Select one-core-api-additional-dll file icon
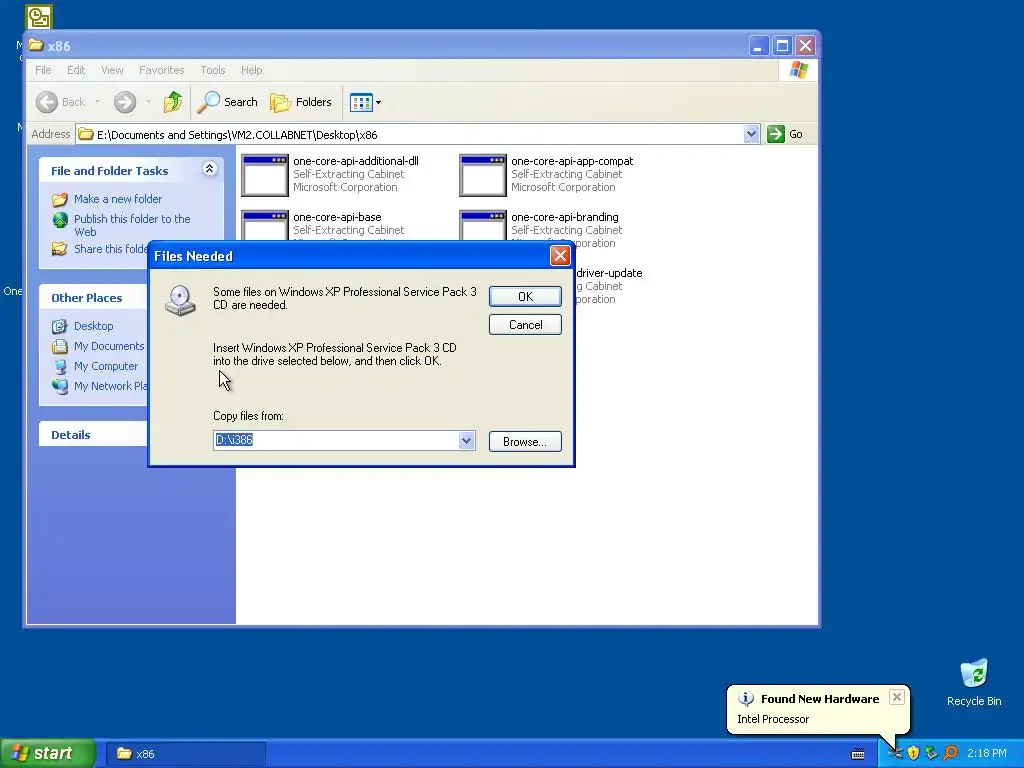Screen dimensions: 1024x768 click(x=264, y=175)
